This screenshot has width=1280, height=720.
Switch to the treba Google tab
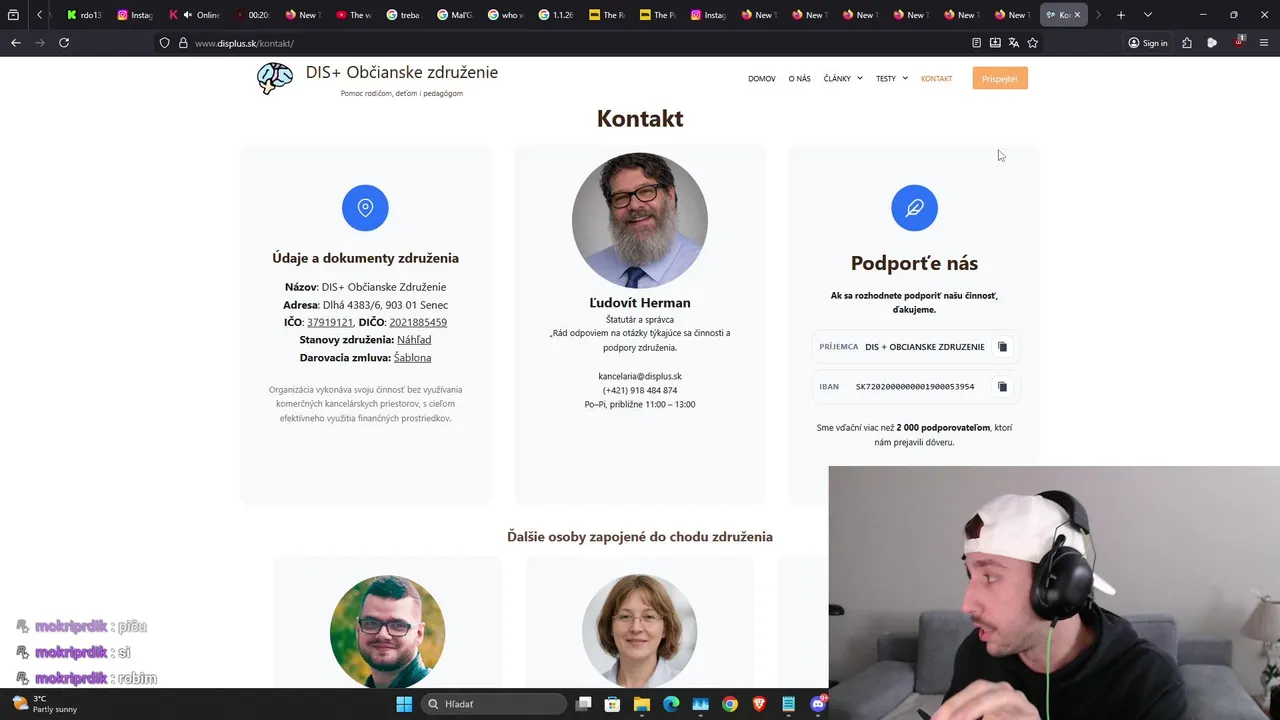[404, 15]
